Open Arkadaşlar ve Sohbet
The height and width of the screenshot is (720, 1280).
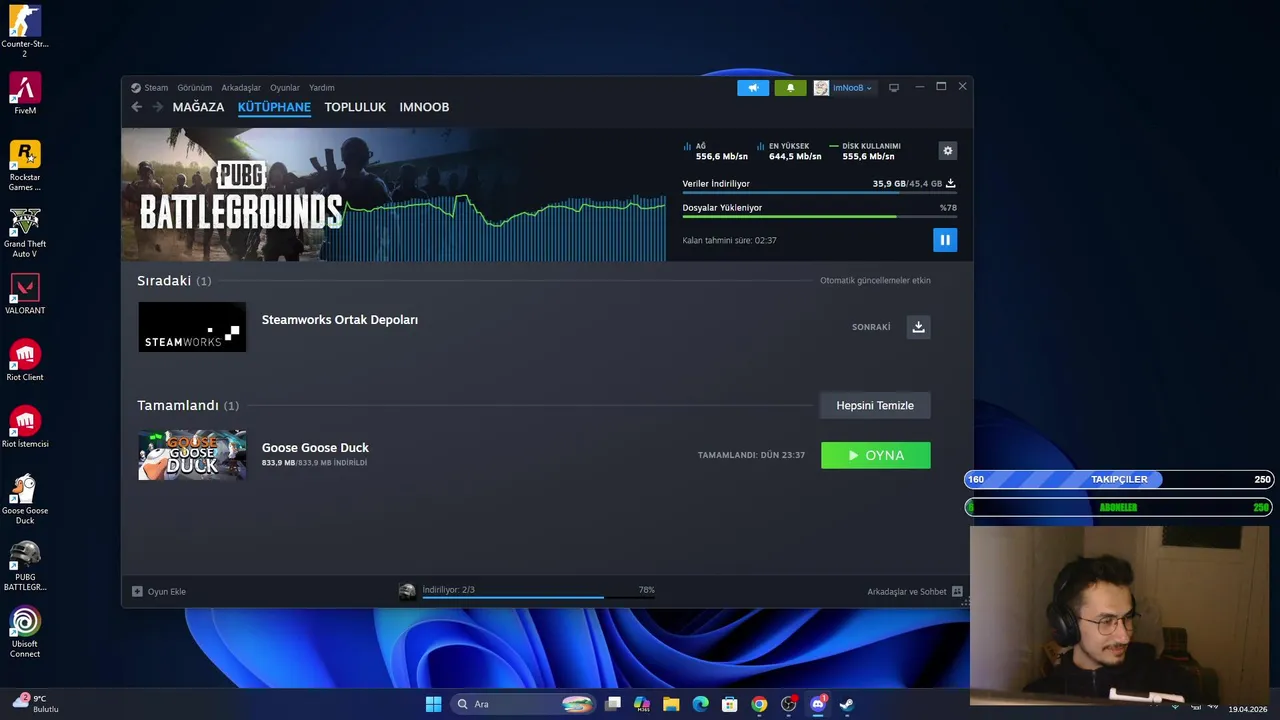click(x=914, y=591)
